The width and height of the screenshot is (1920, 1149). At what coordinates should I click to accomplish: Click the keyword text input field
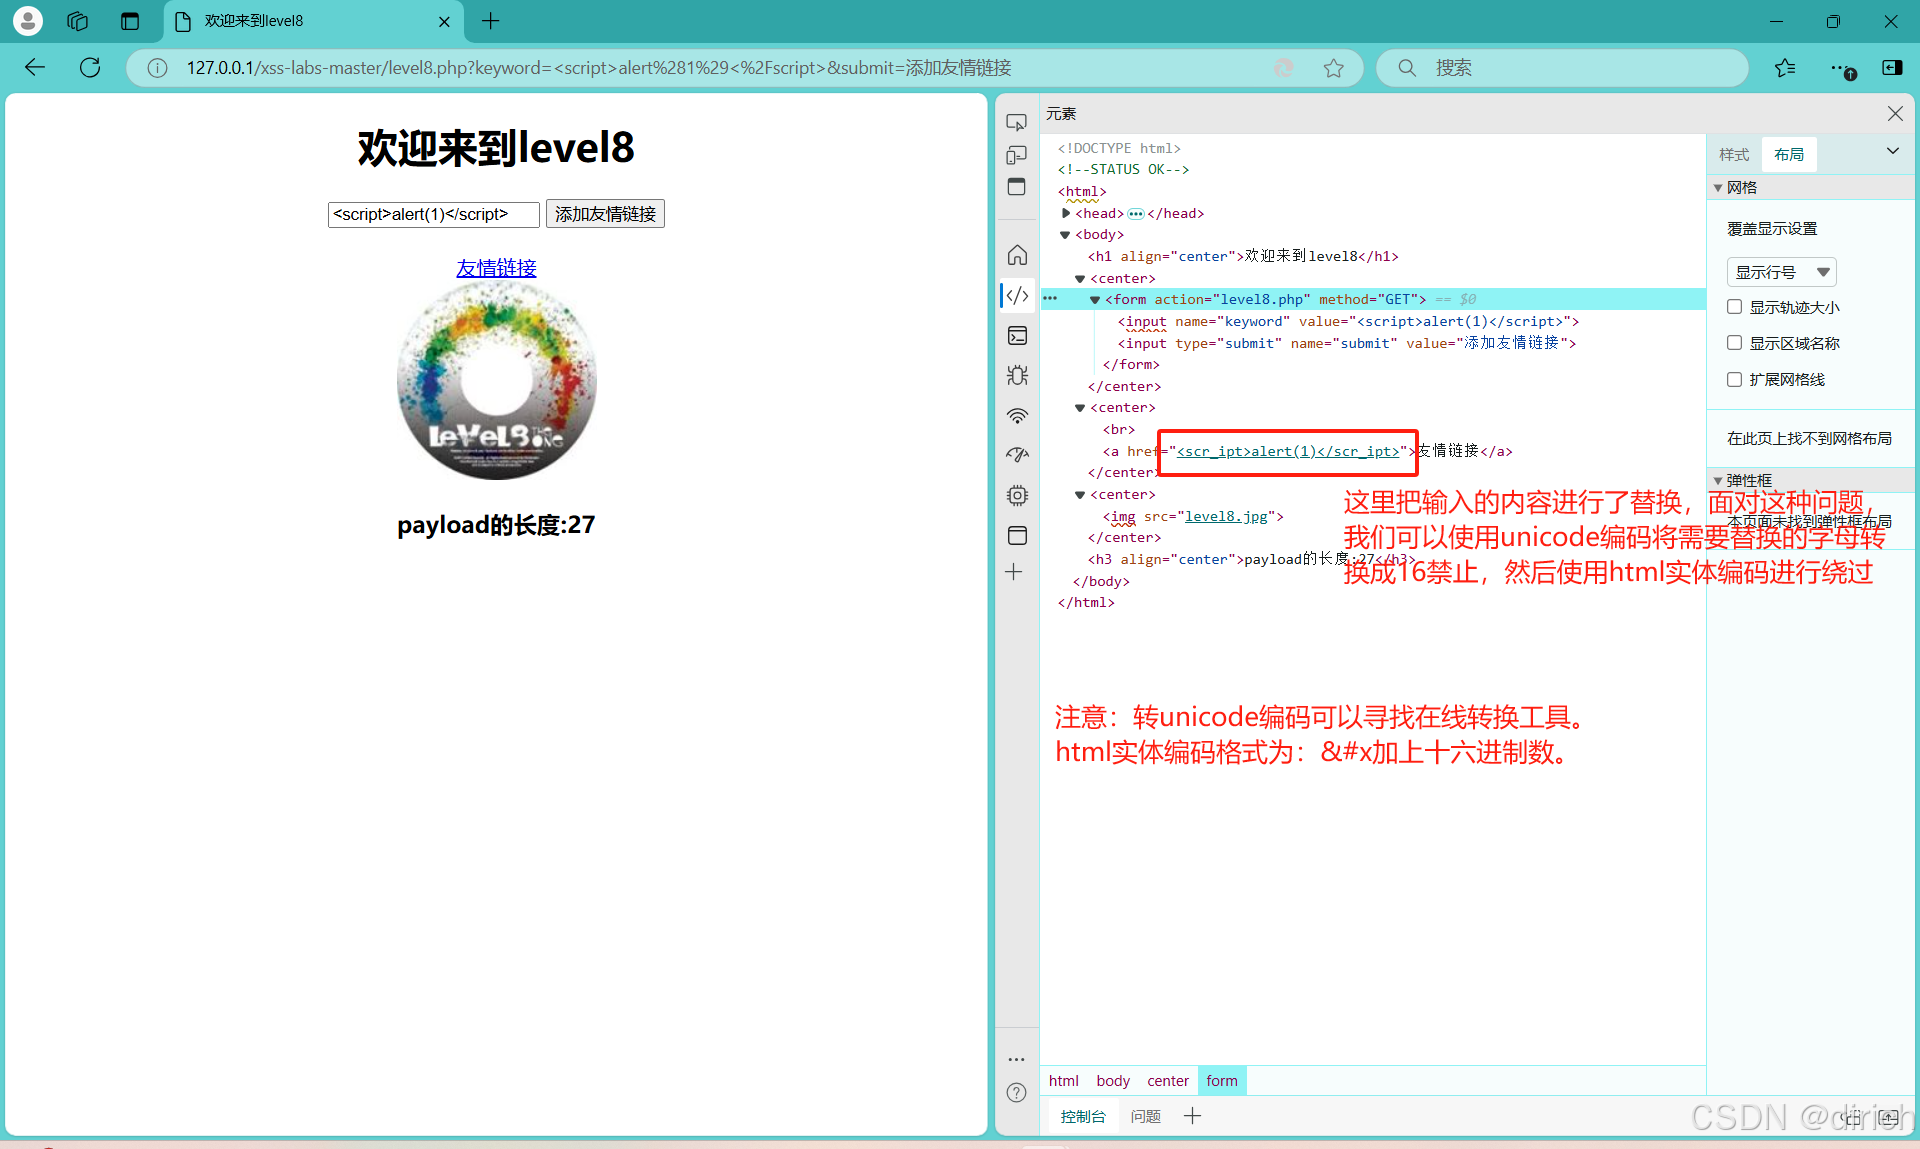click(x=433, y=214)
